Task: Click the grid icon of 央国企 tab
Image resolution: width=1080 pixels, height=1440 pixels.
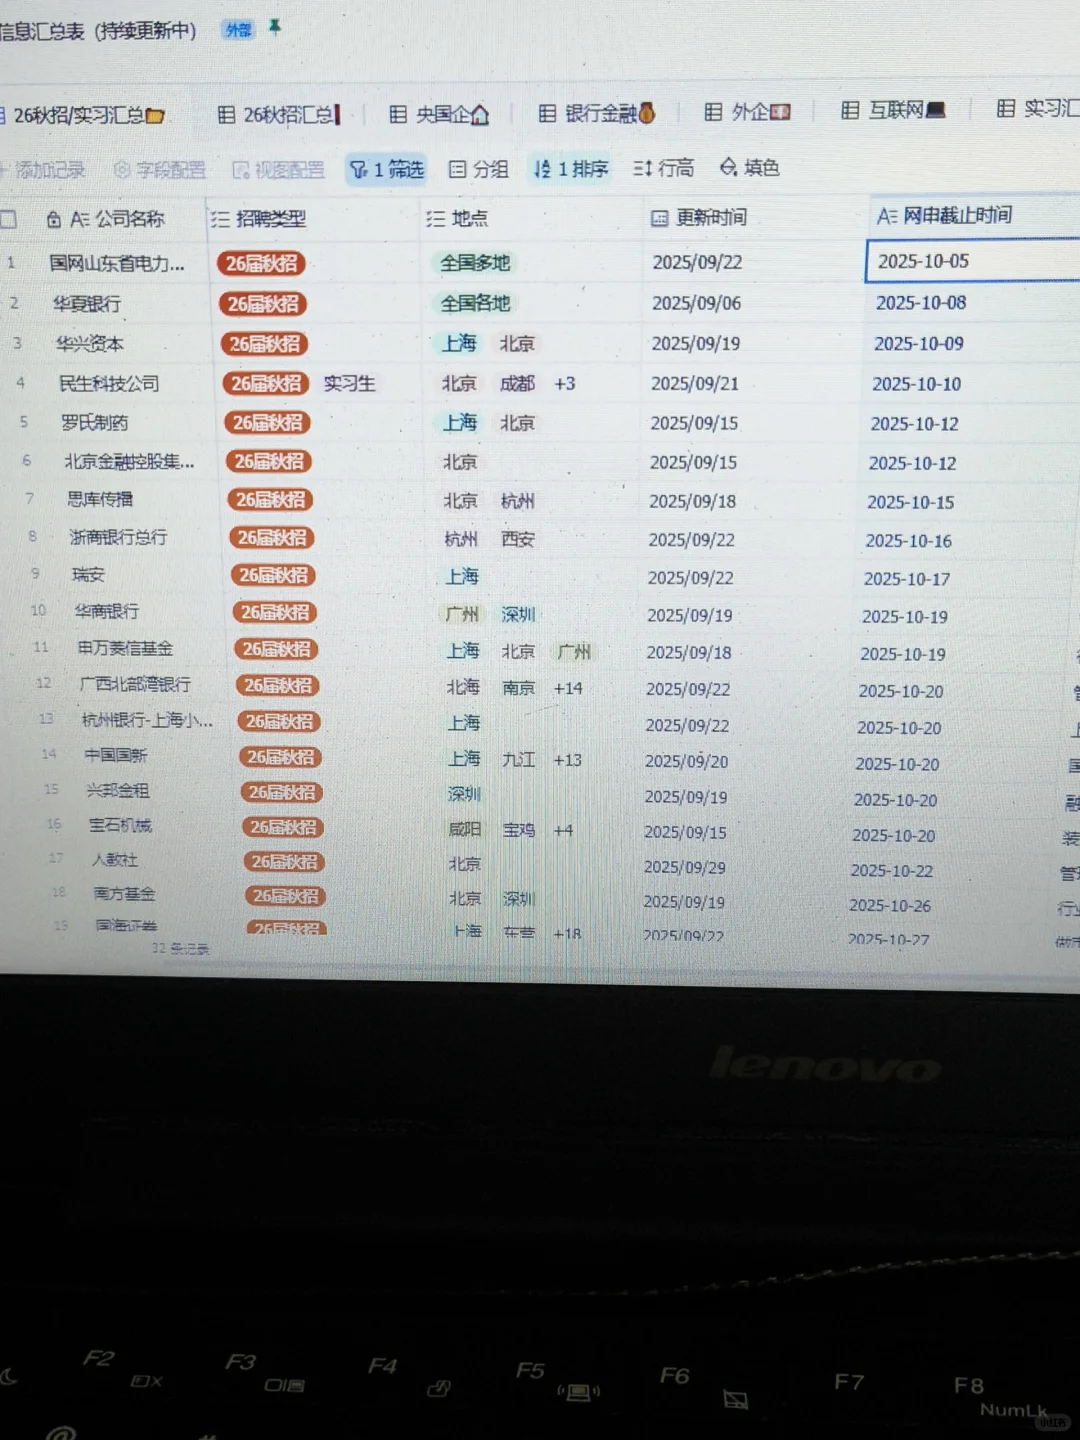Action: (398, 114)
